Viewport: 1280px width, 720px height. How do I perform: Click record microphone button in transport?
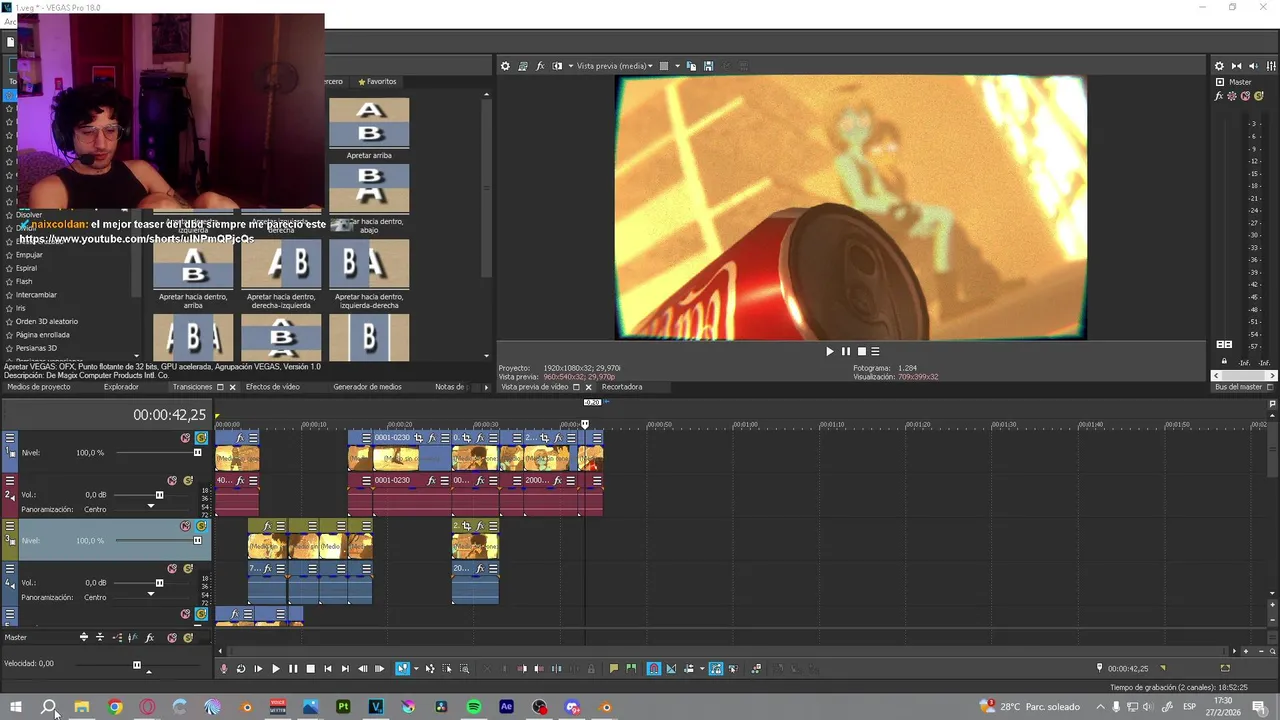(x=224, y=669)
